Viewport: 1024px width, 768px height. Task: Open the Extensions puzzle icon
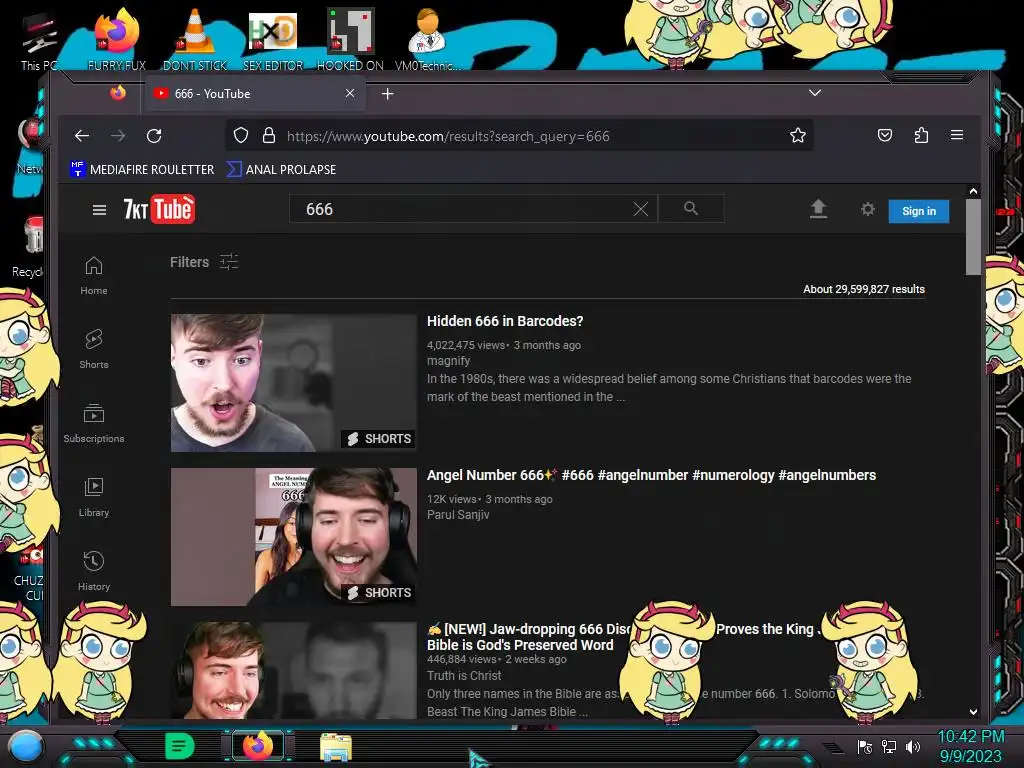tap(921, 135)
